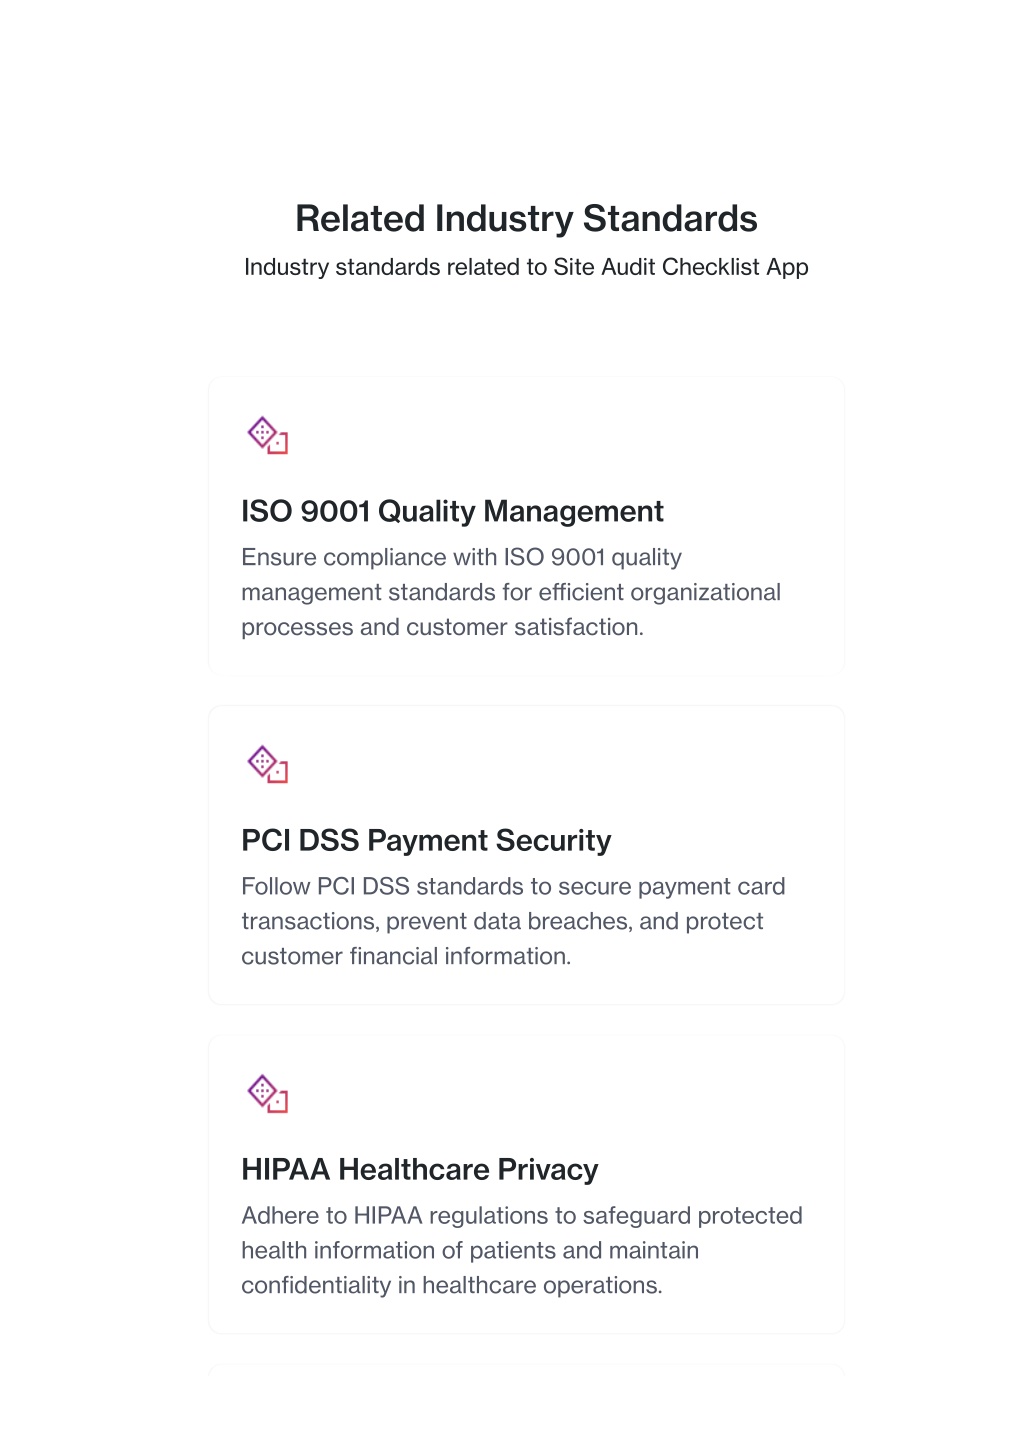The image size is (1024, 1449).
Task: Click the ISO 9001 card diamond icon
Action: coord(268,436)
